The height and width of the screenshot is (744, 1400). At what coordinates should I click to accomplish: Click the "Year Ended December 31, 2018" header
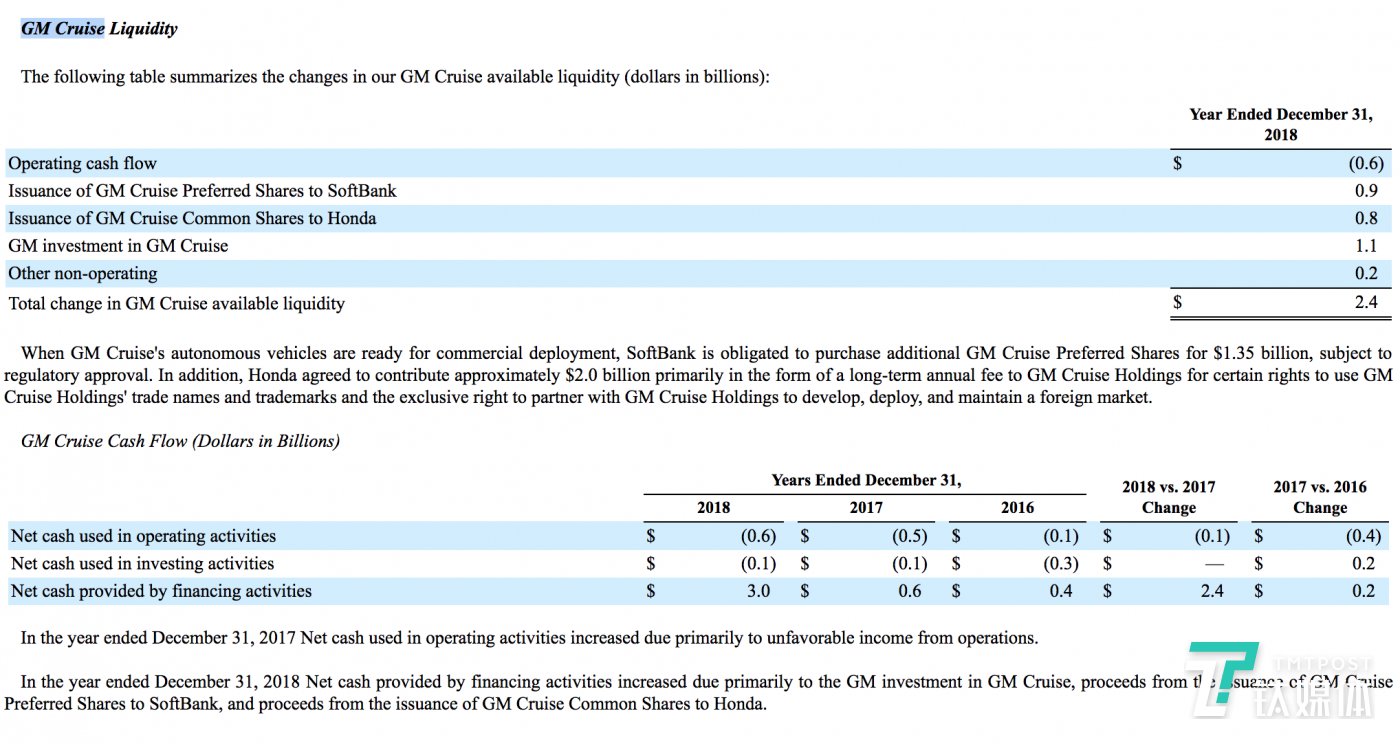(x=1280, y=124)
